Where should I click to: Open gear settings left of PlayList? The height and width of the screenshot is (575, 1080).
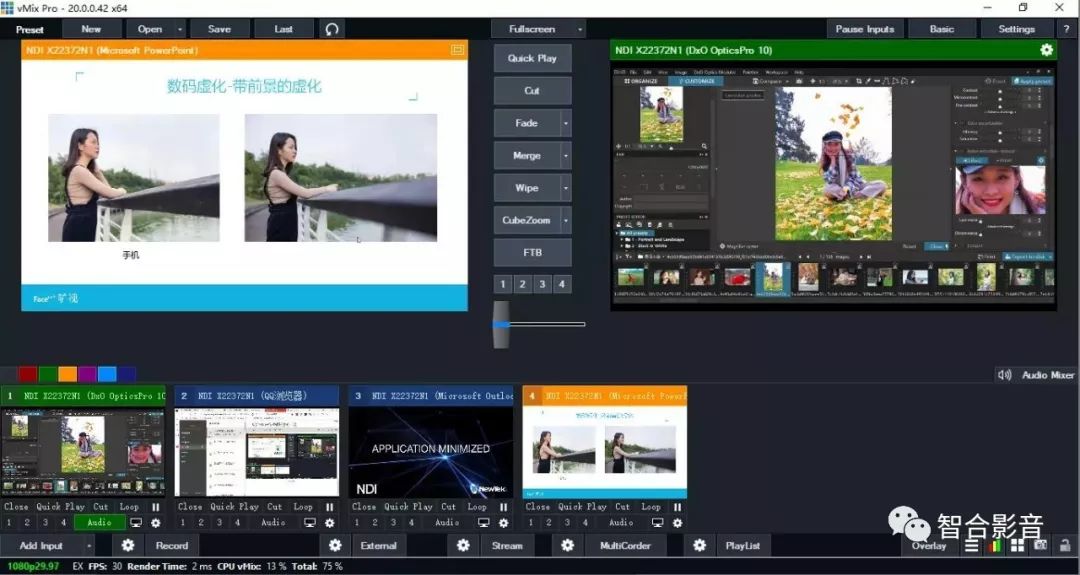[700, 545]
